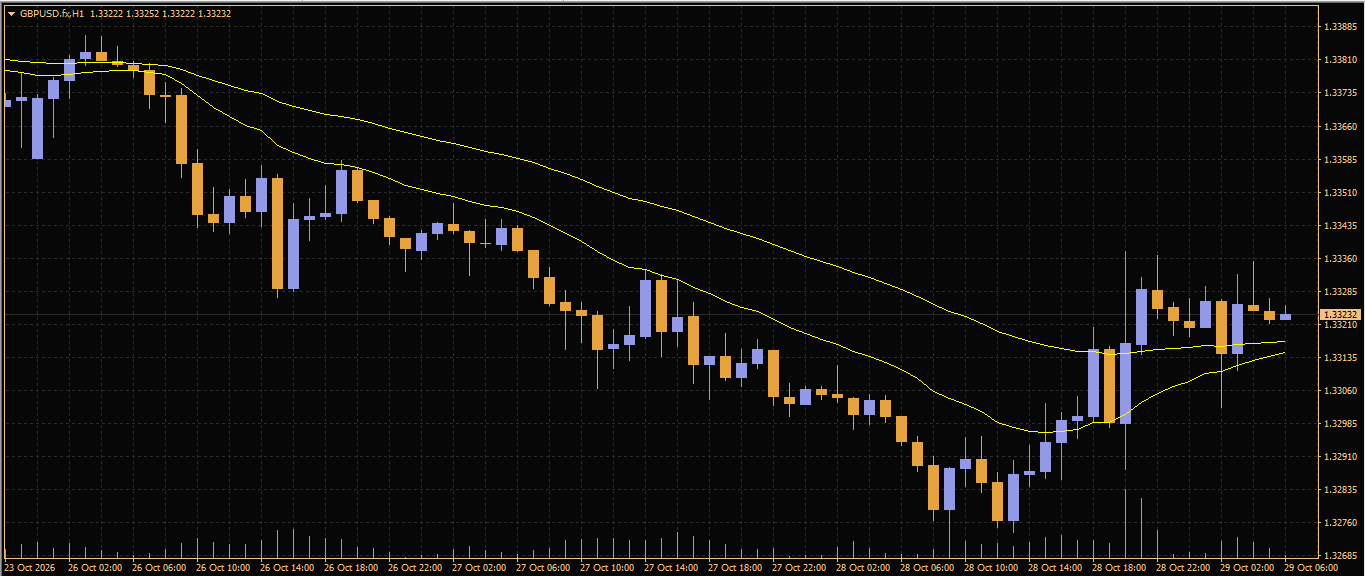Image resolution: width=1365 pixels, height=576 pixels.
Task: Click the 1.33810 price axis label
Action: point(1339,60)
